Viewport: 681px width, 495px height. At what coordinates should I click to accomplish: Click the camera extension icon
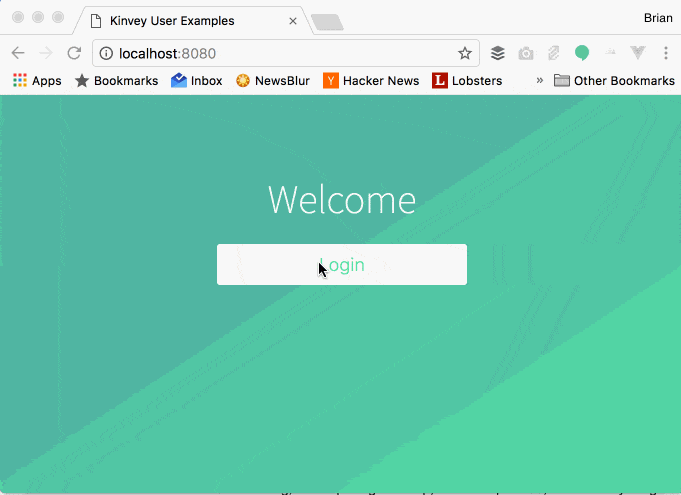click(526, 53)
